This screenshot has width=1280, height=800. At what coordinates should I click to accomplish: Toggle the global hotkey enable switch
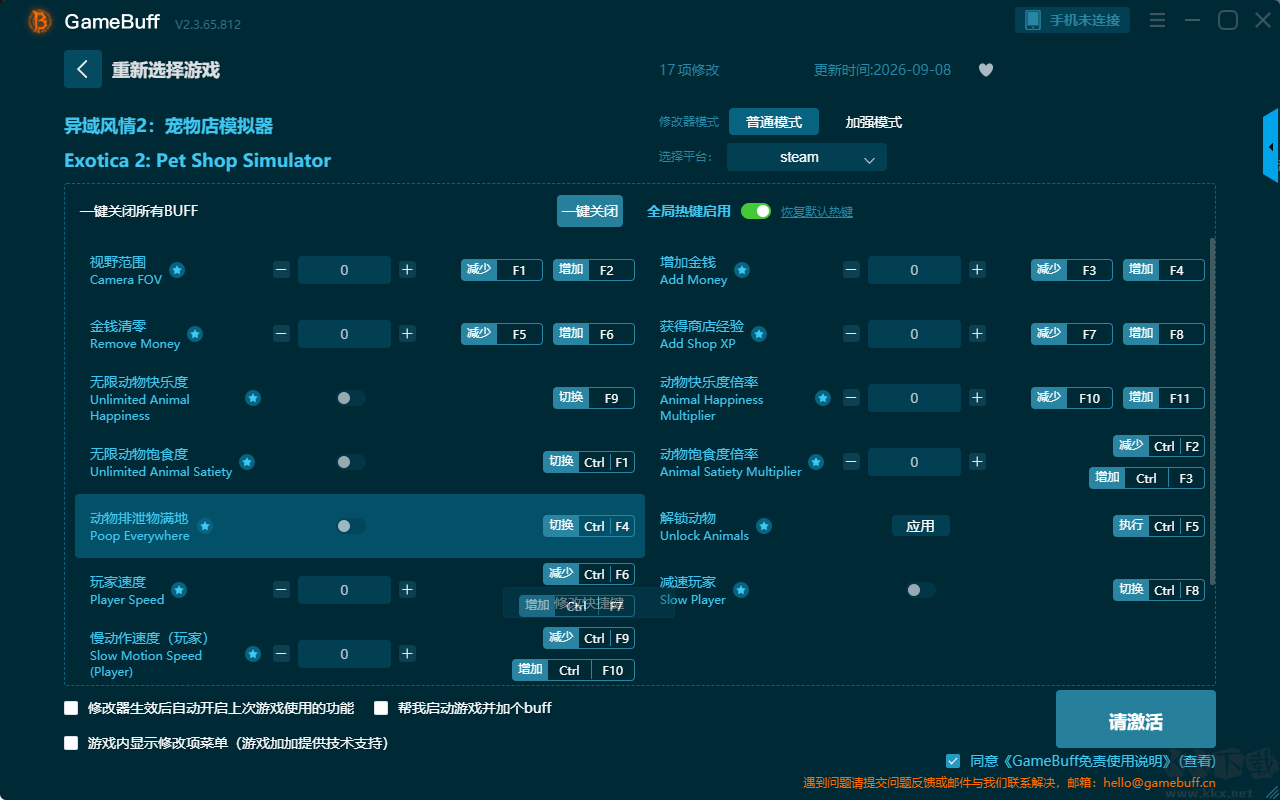[756, 211]
